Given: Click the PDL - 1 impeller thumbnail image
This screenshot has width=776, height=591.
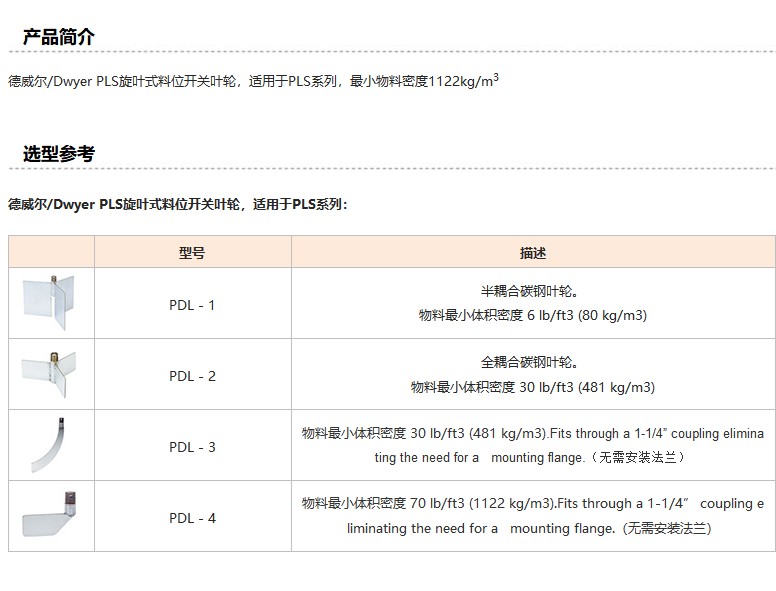Looking at the screenshot, I should click(x=49, y=302).
